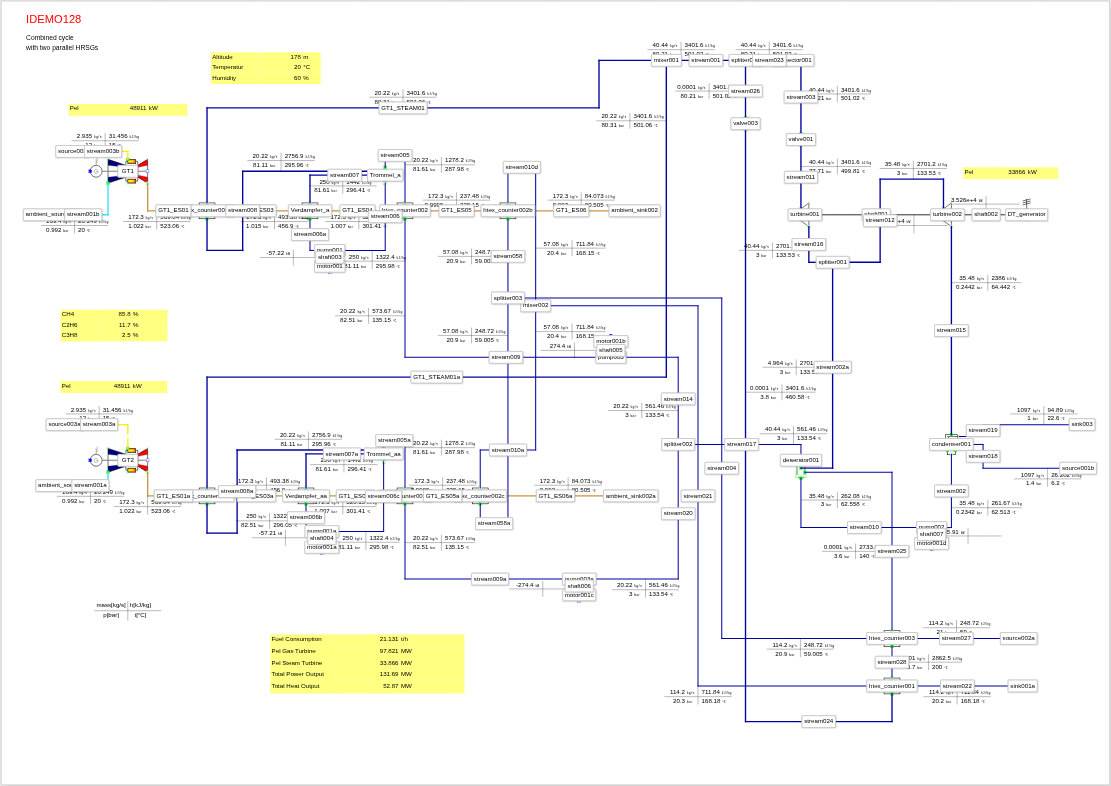
Task: Click the valve003 component
Action: click(745, 124)
